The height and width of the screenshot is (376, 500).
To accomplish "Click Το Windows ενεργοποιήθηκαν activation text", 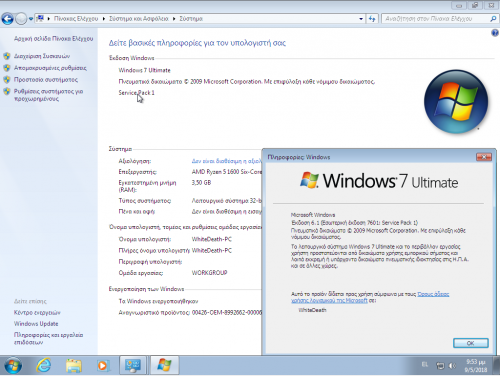I will click(158, 301).
